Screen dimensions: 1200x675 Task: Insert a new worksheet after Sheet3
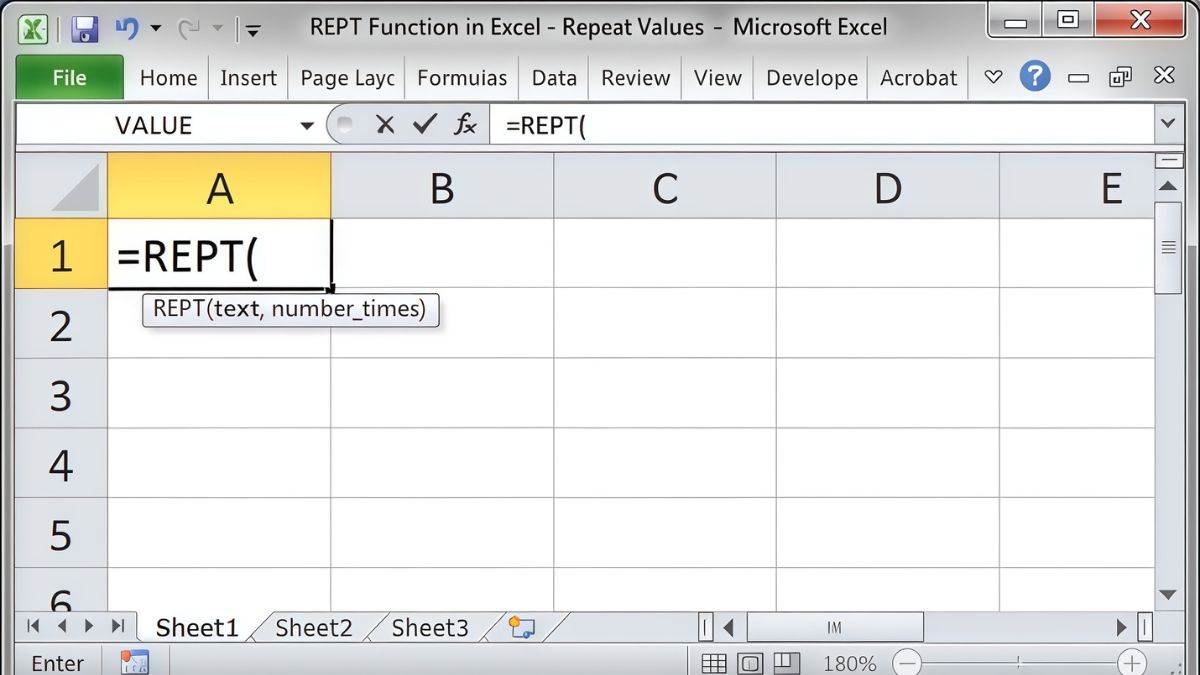click(x=519, y=627)
